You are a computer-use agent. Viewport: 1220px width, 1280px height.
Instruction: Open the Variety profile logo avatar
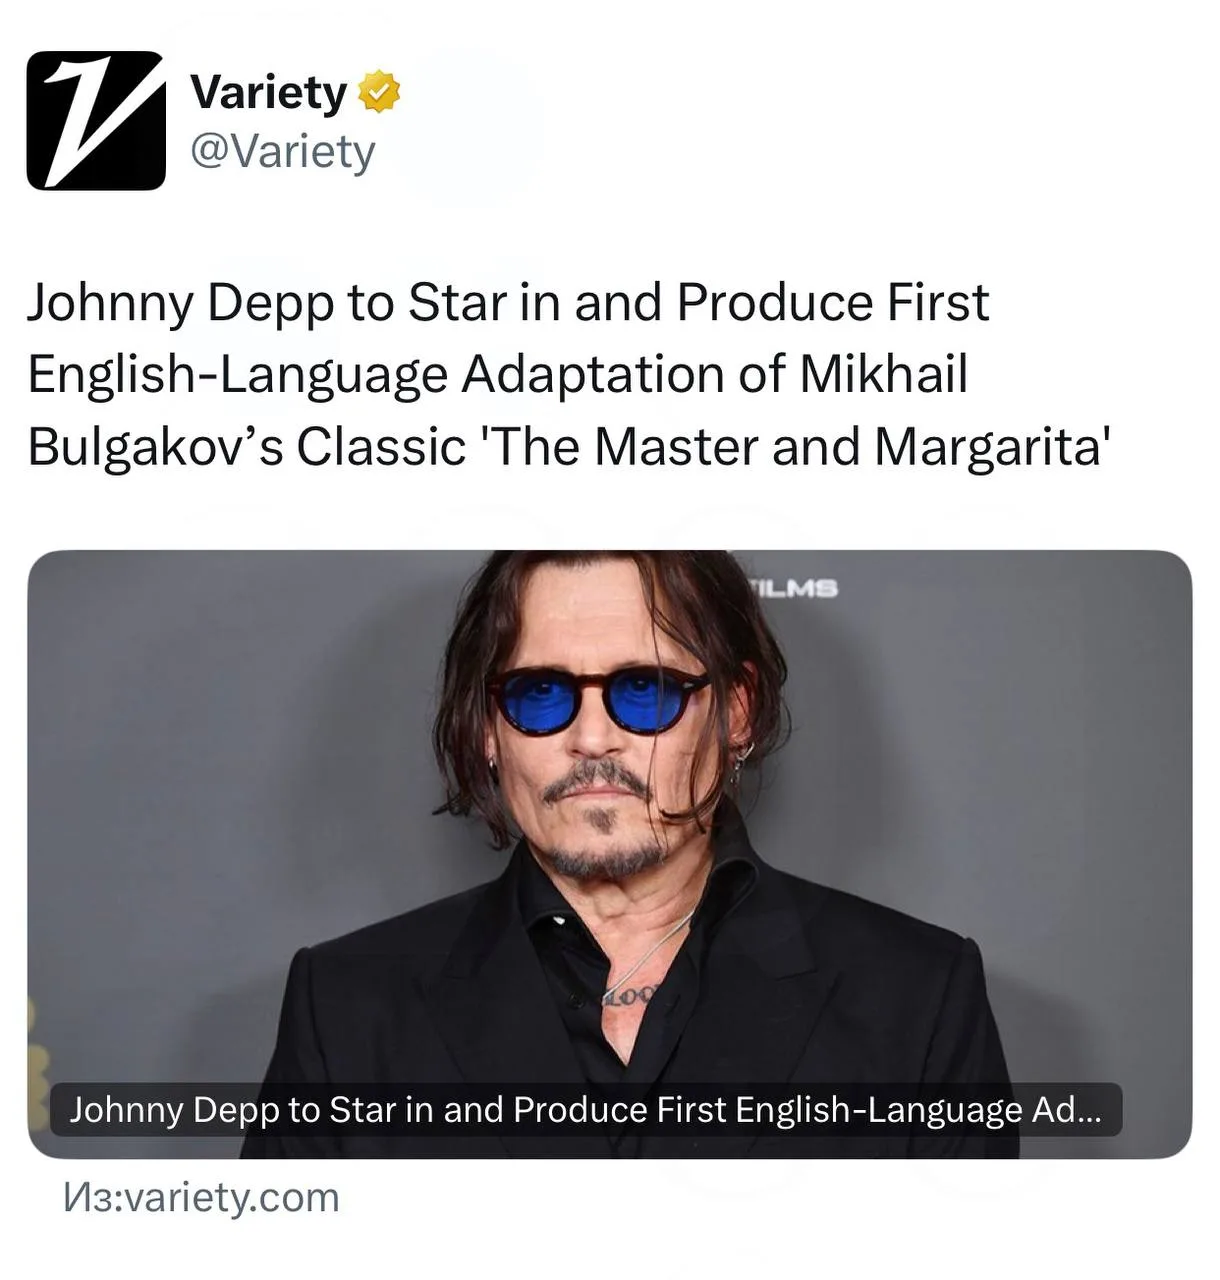tap(96, 120)
